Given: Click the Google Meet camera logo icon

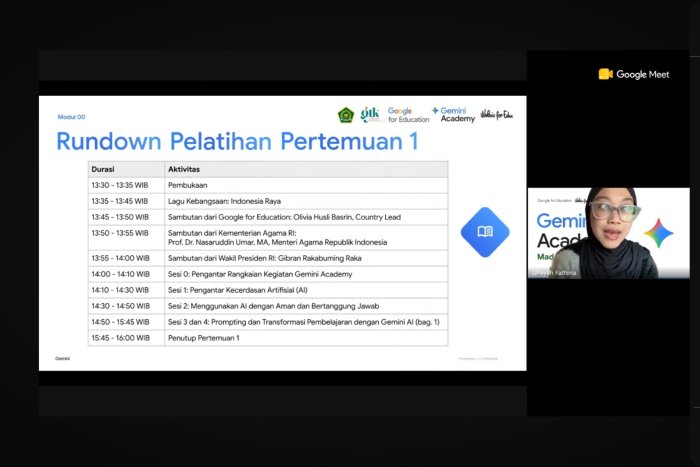Looking at the screenshot, I should tap(605, 74).
